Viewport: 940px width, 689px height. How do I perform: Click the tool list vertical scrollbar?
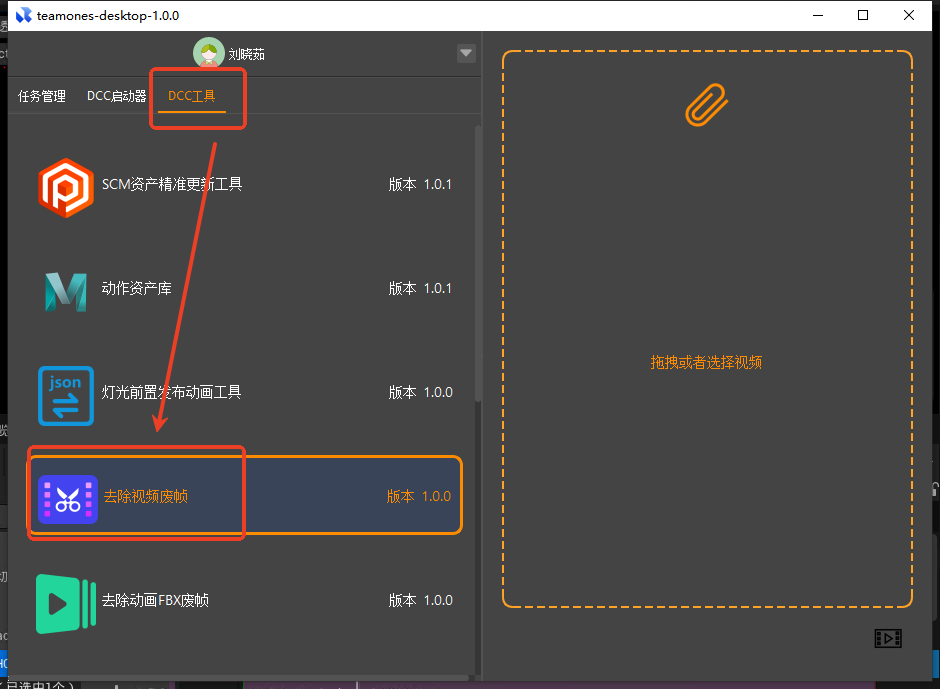point(477,260)
